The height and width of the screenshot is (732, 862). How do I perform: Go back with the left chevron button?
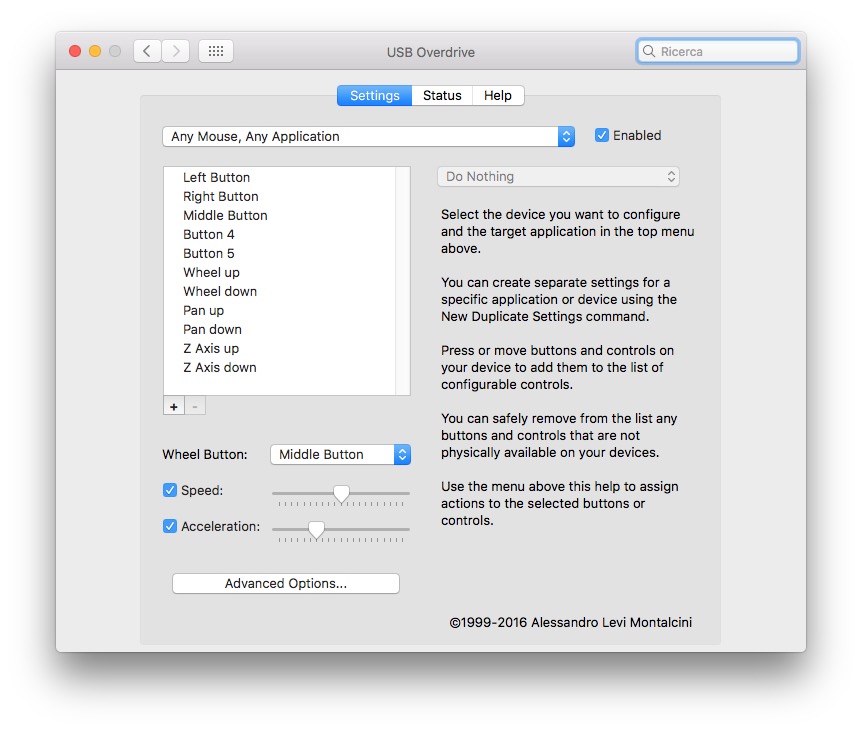(147, 51)
